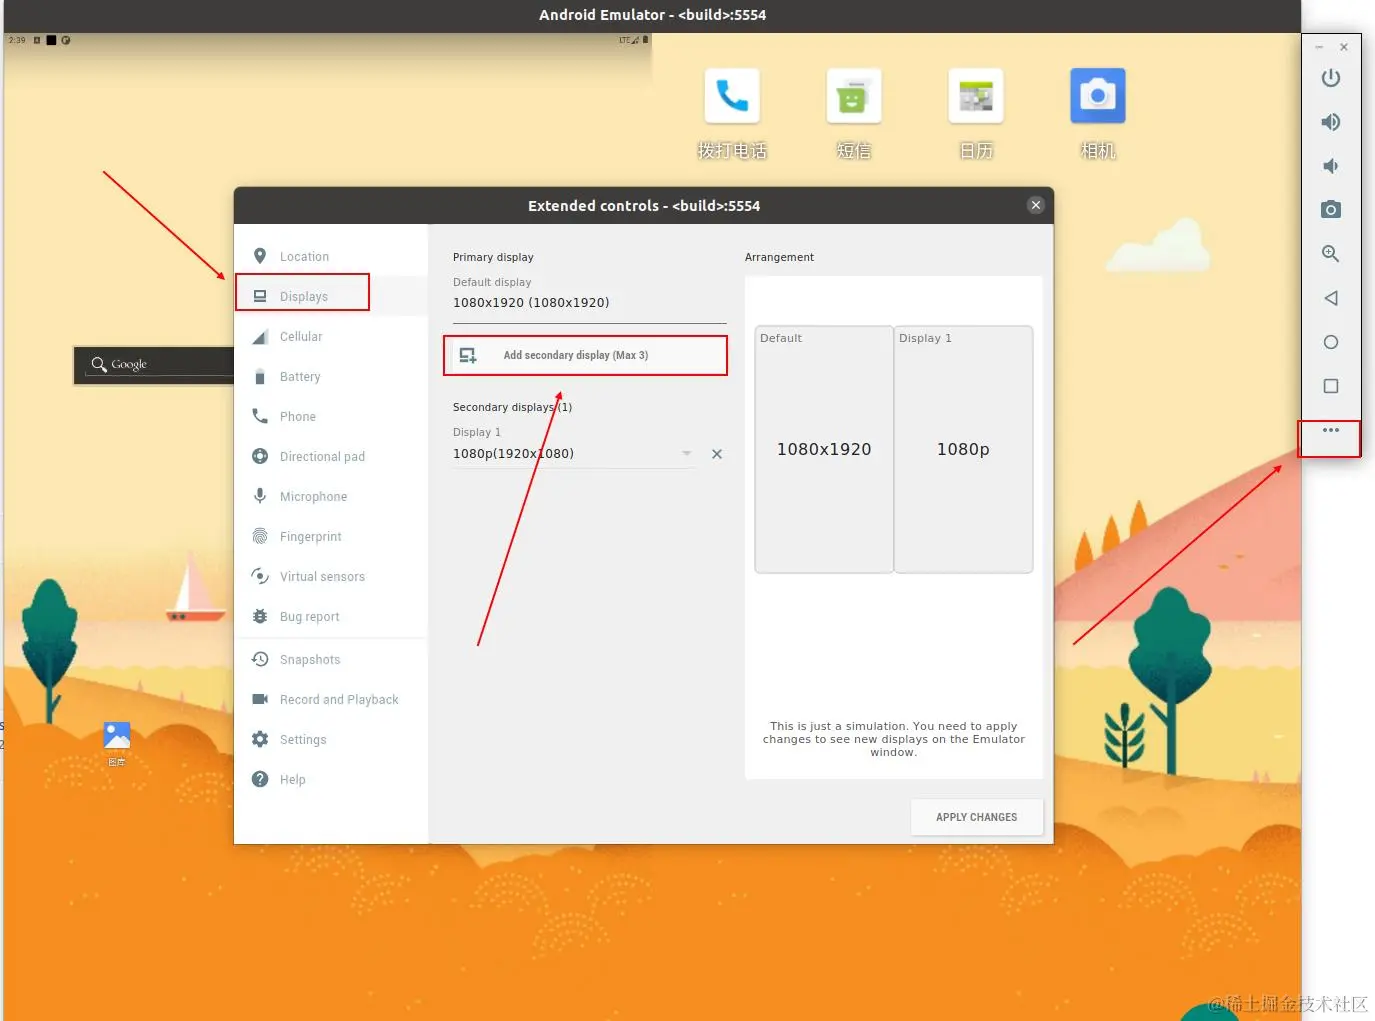Click the volume up icon in emulator toolbar
1375x1021 pixels.
(1330, 122)
